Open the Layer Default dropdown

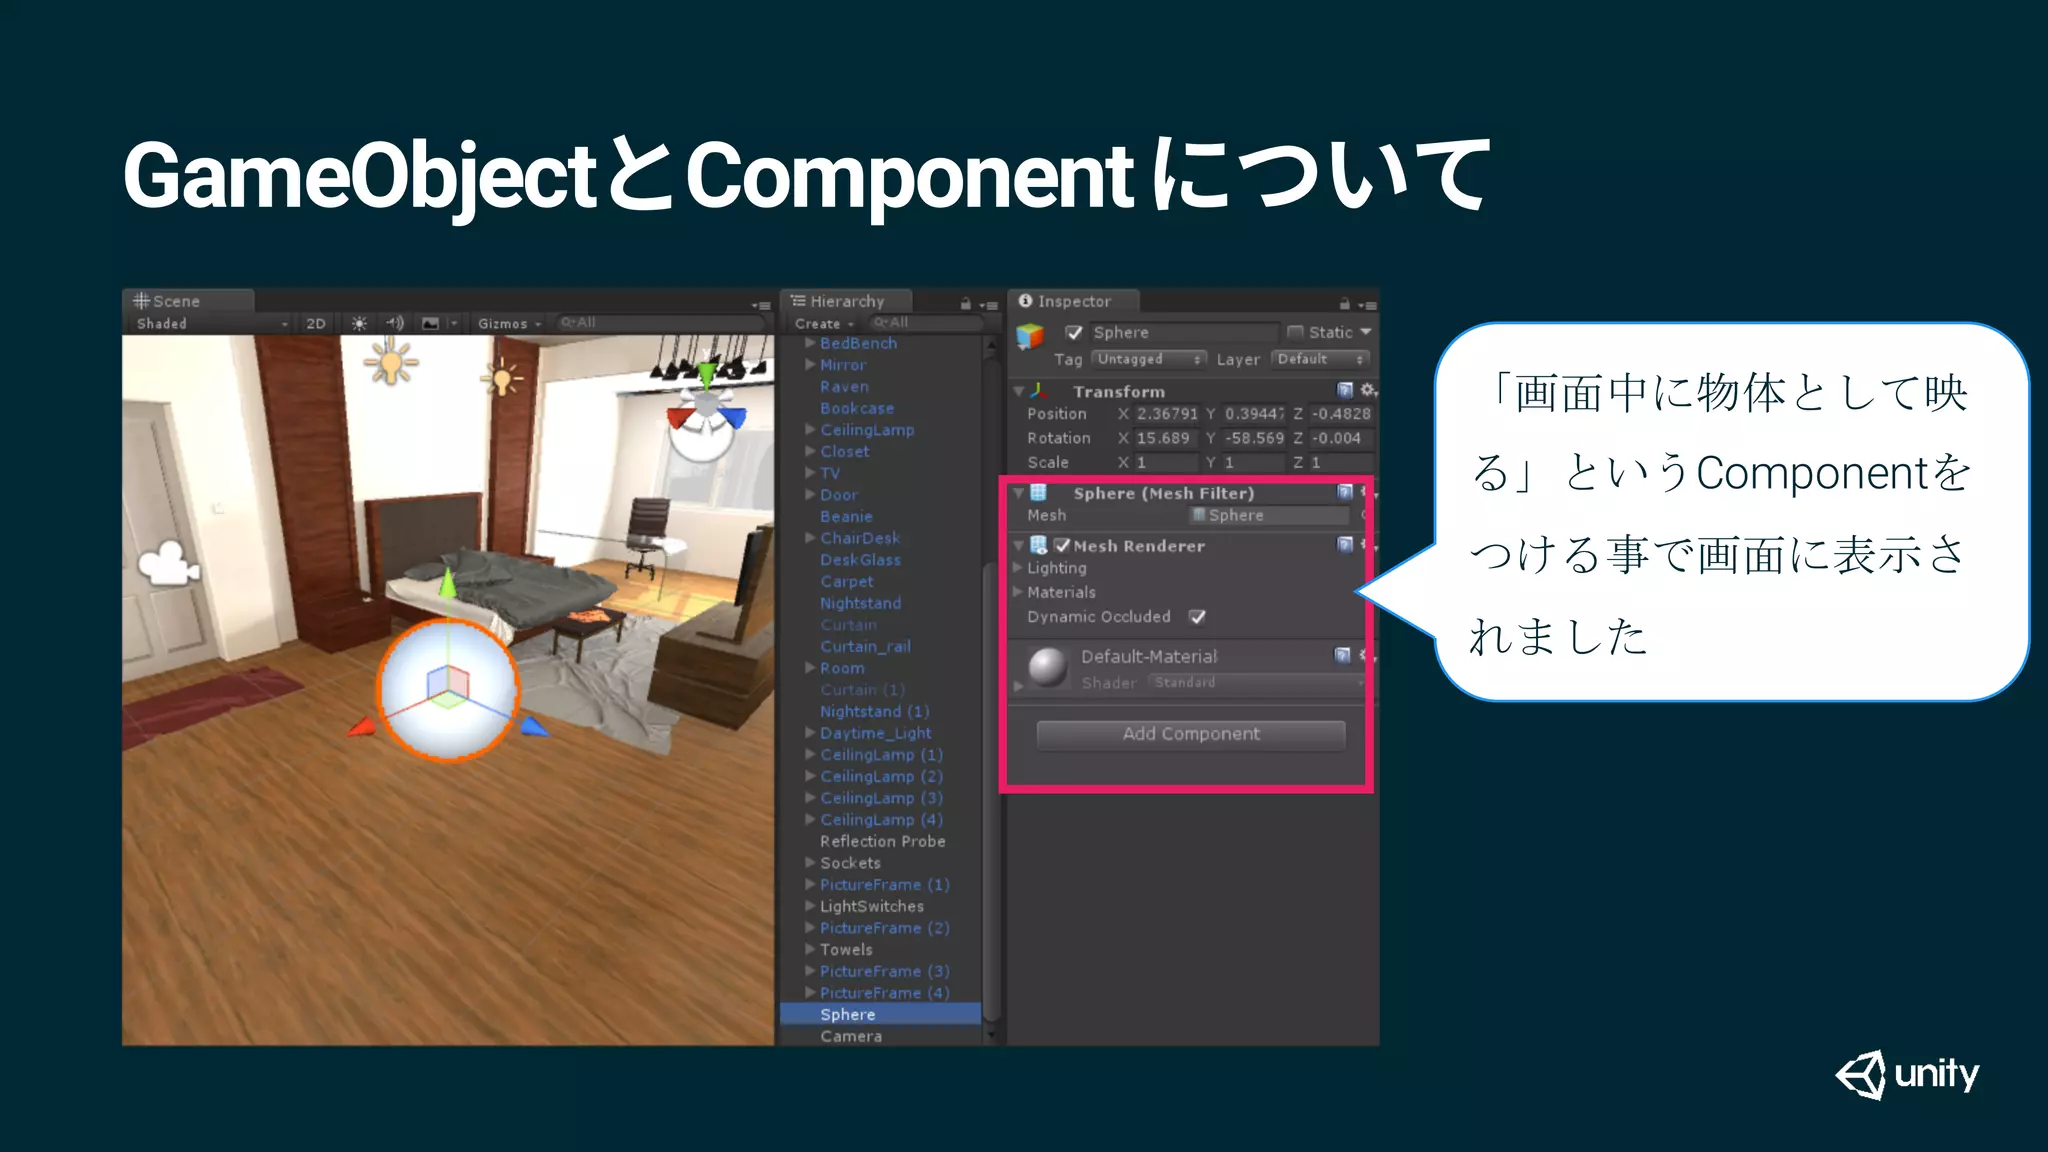tap(1320, 359)
